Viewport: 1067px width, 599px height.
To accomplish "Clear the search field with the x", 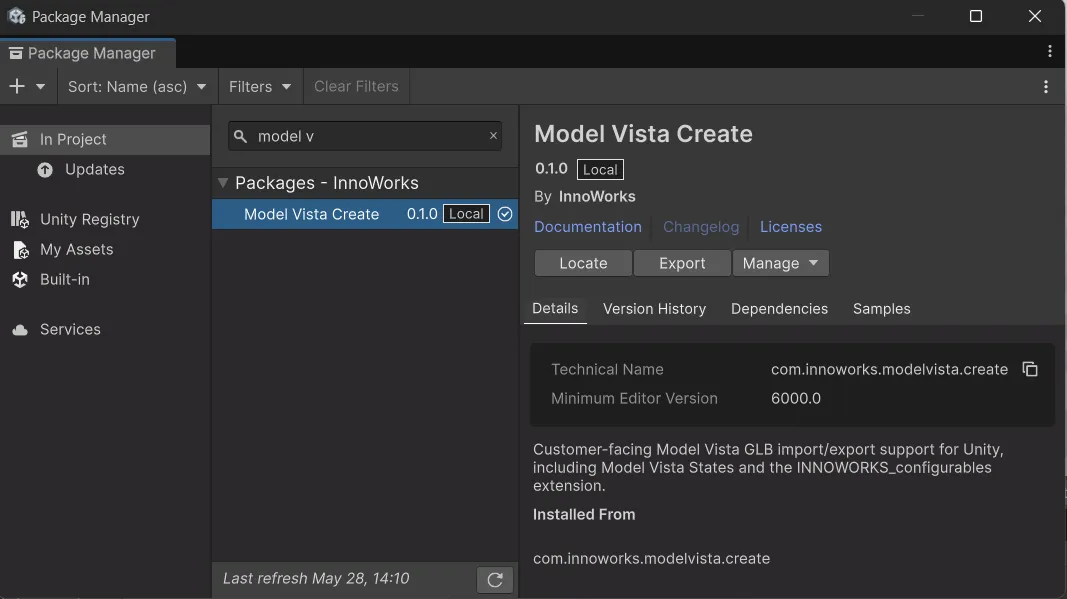I will tap(493, 136).
